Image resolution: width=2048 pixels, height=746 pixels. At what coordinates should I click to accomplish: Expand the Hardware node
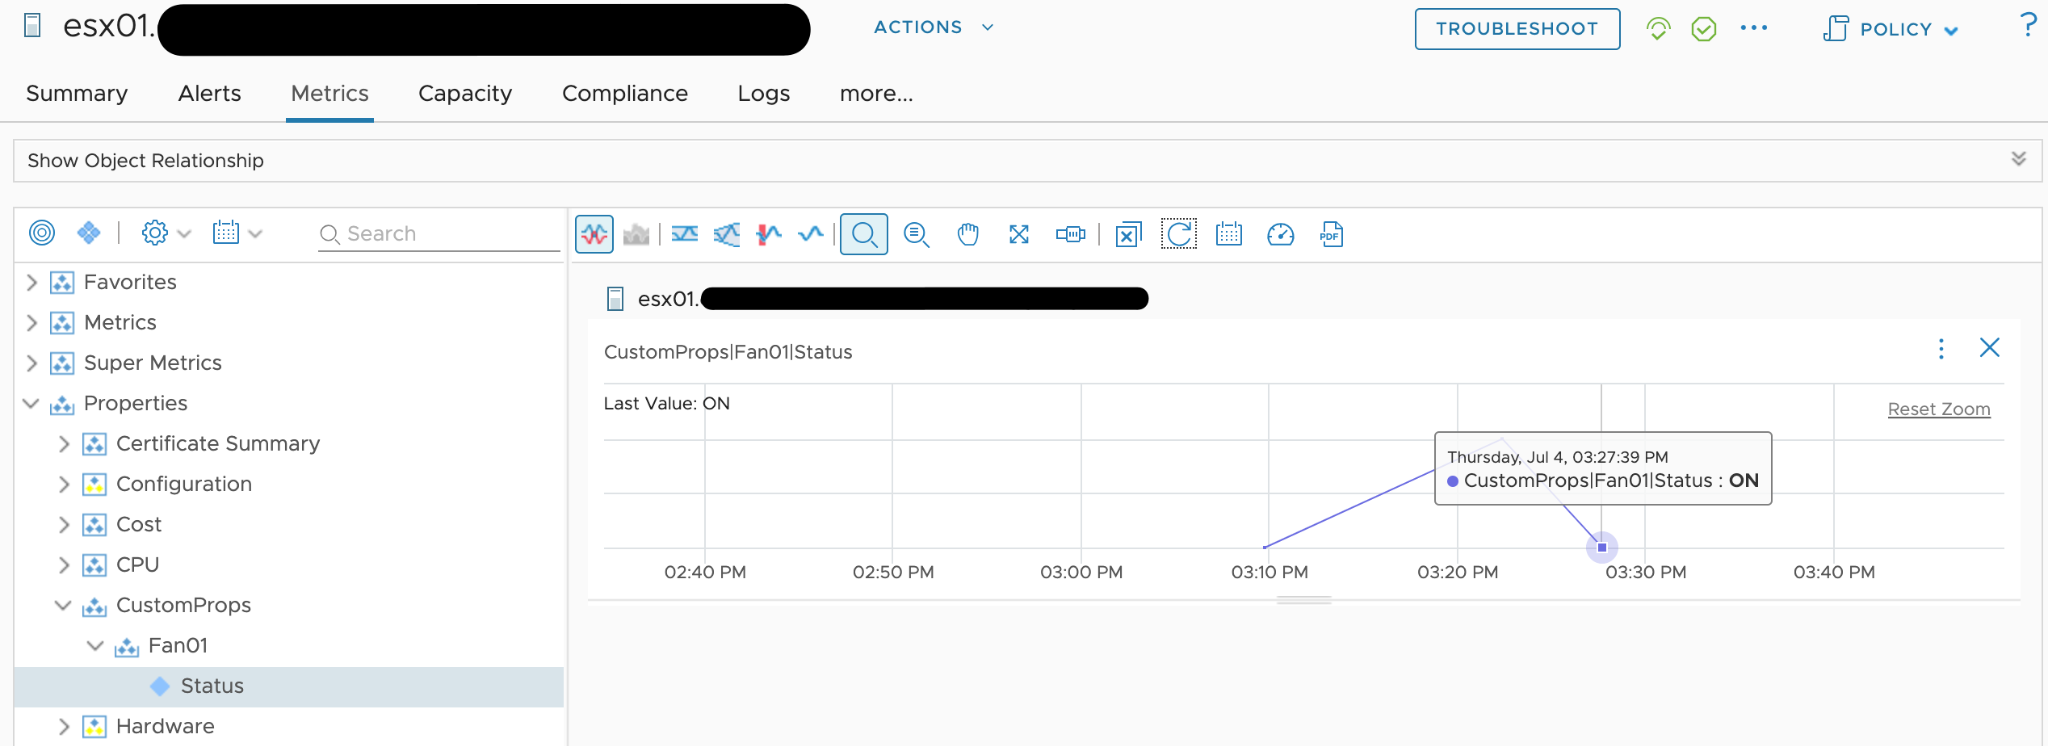coord(64,727)
